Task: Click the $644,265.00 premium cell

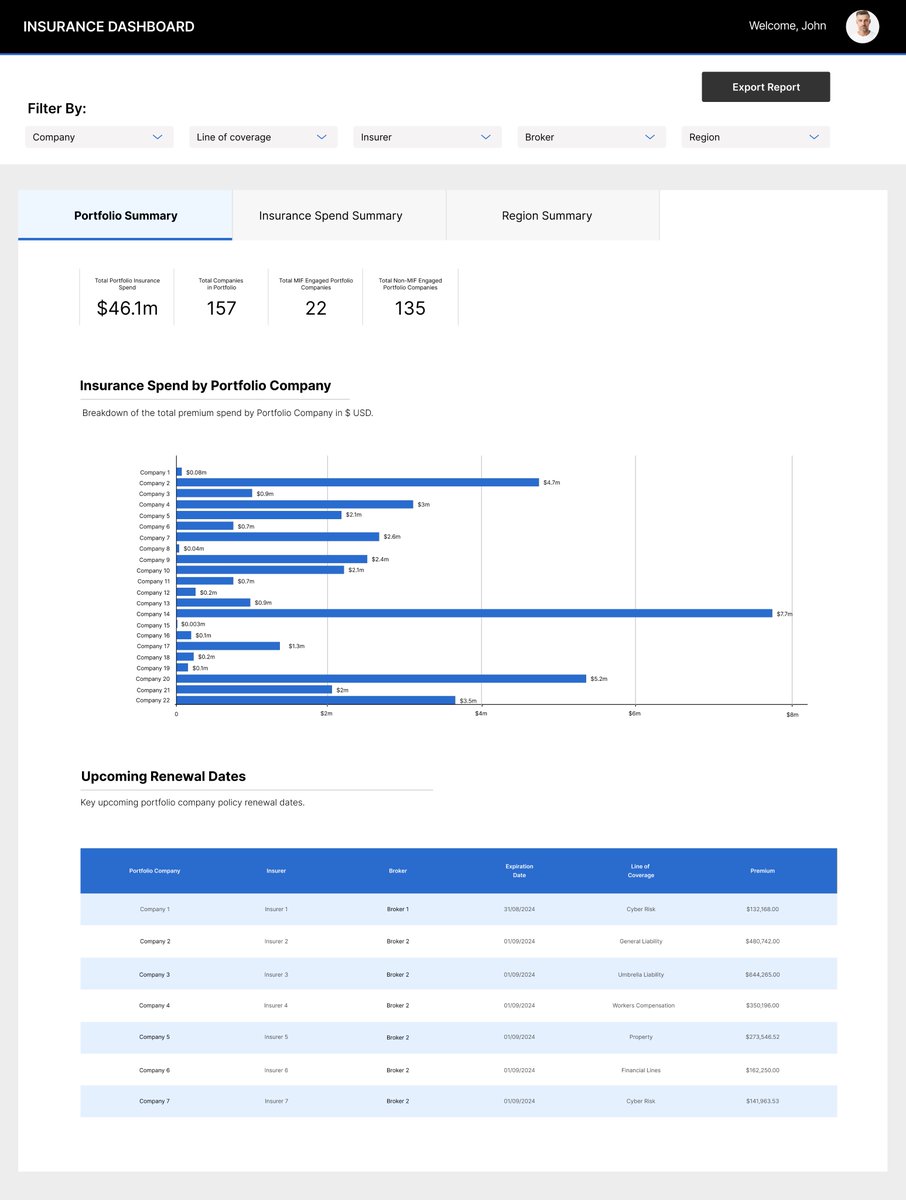Action: pyautogui.click(x=762, y=974)
